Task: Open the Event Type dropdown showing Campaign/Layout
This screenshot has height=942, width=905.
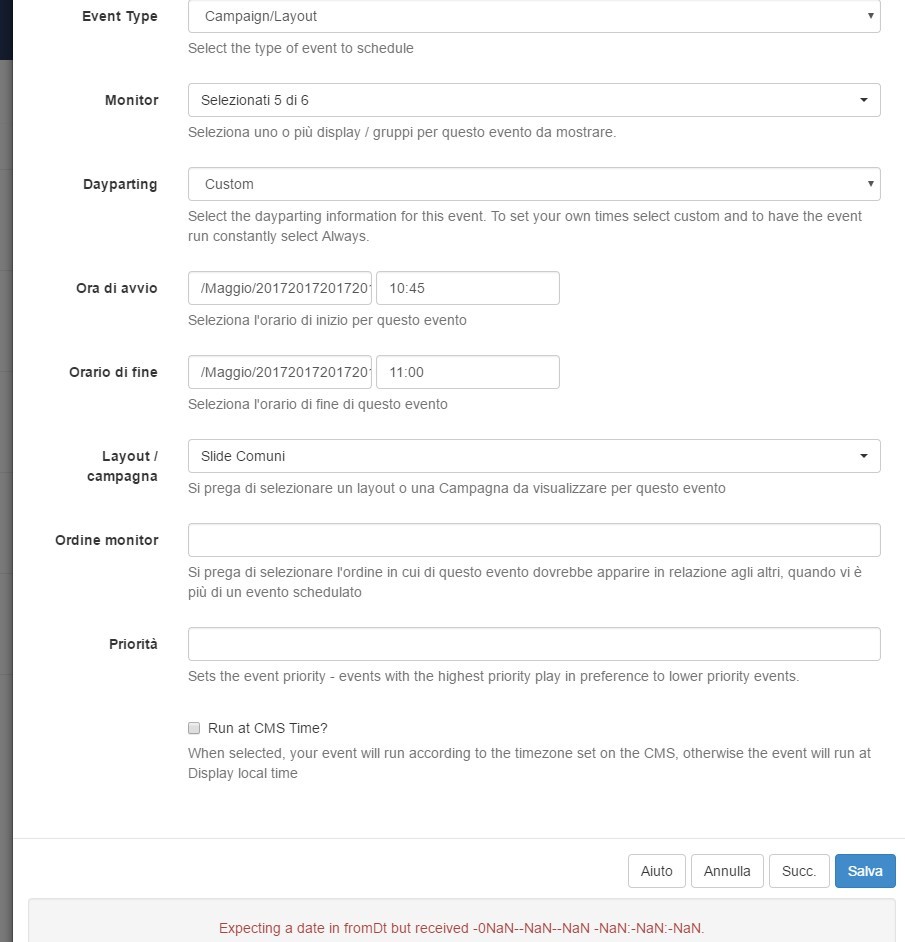Action: tap(534, 16)
